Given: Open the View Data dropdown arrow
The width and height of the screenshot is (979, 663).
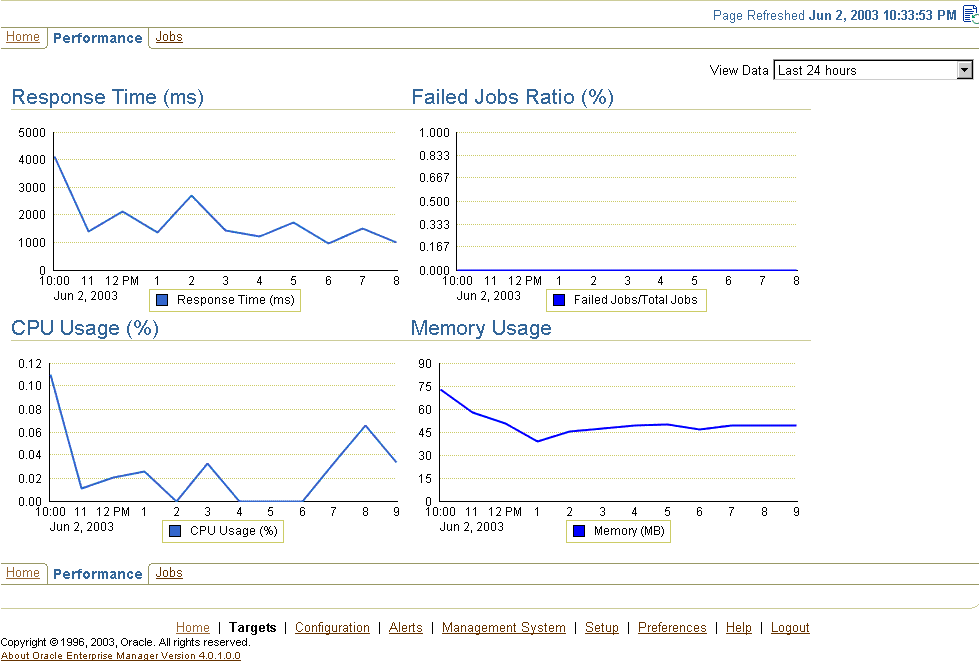Looking at the screenshot, I should 965,70.
